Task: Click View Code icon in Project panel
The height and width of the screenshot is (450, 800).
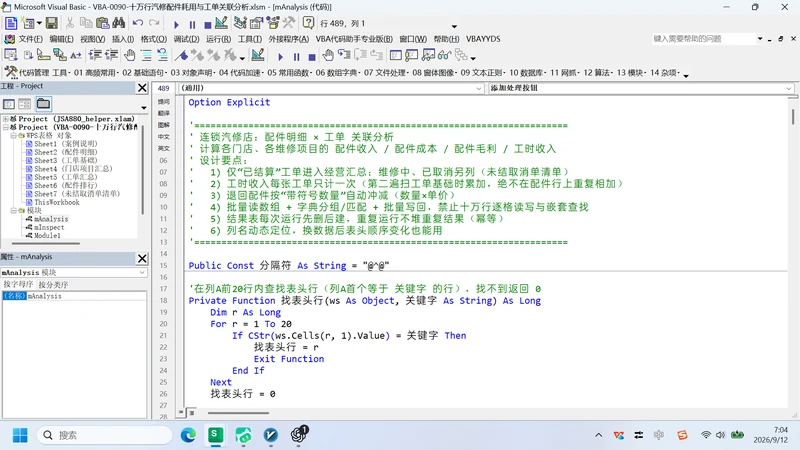Action: [9, 104]
